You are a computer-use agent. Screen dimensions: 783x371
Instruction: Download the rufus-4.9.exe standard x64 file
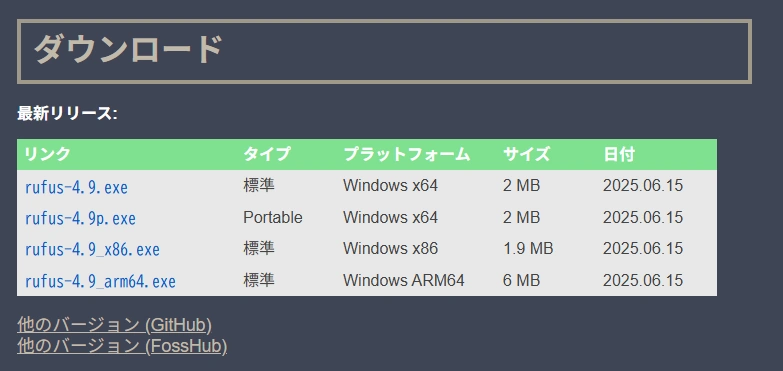point(76,187)
